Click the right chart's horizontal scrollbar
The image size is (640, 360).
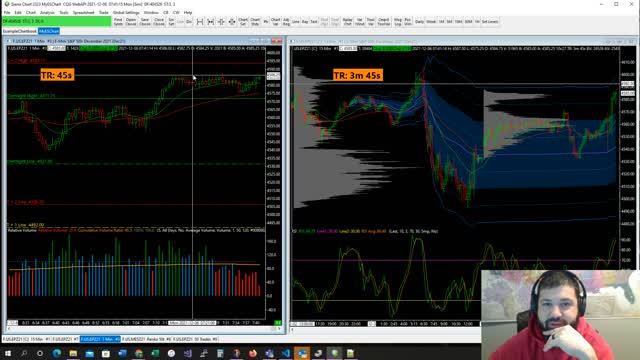point(386,329)
